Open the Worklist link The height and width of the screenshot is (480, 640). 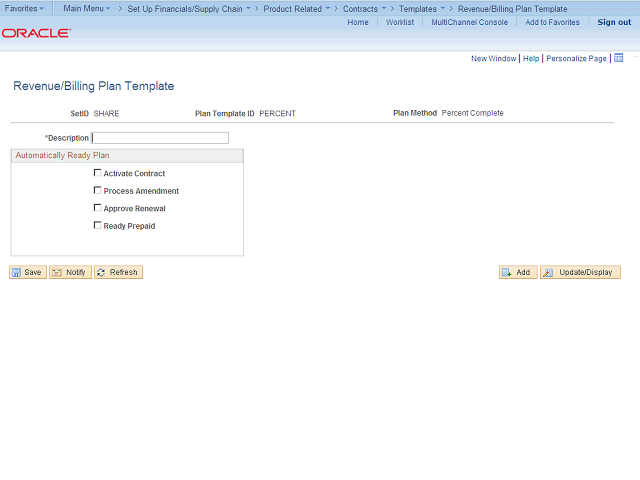pyautogui.click(x=400, y=22)
